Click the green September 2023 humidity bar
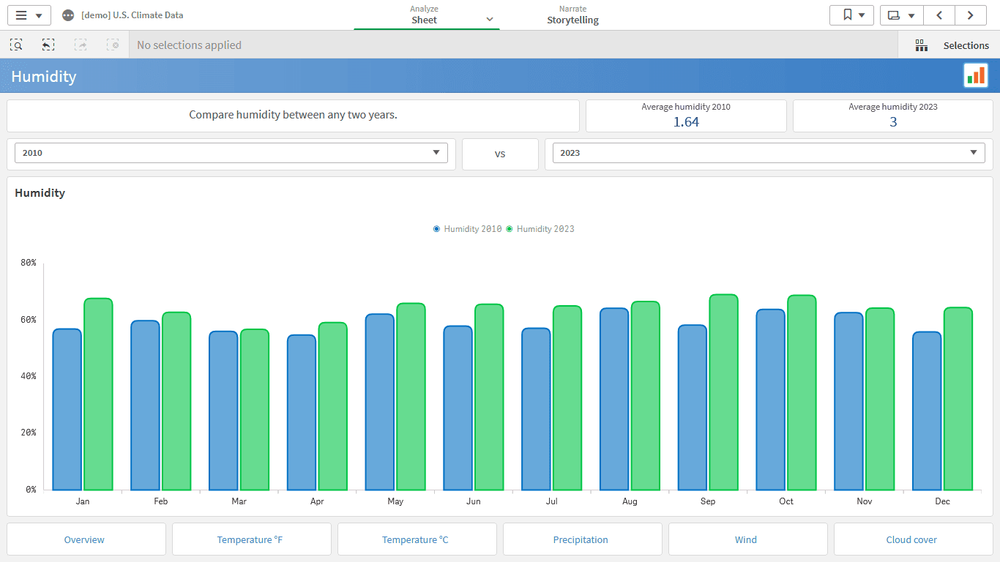The height and width of the screenshot is (562, 1000). pos(723,392)
